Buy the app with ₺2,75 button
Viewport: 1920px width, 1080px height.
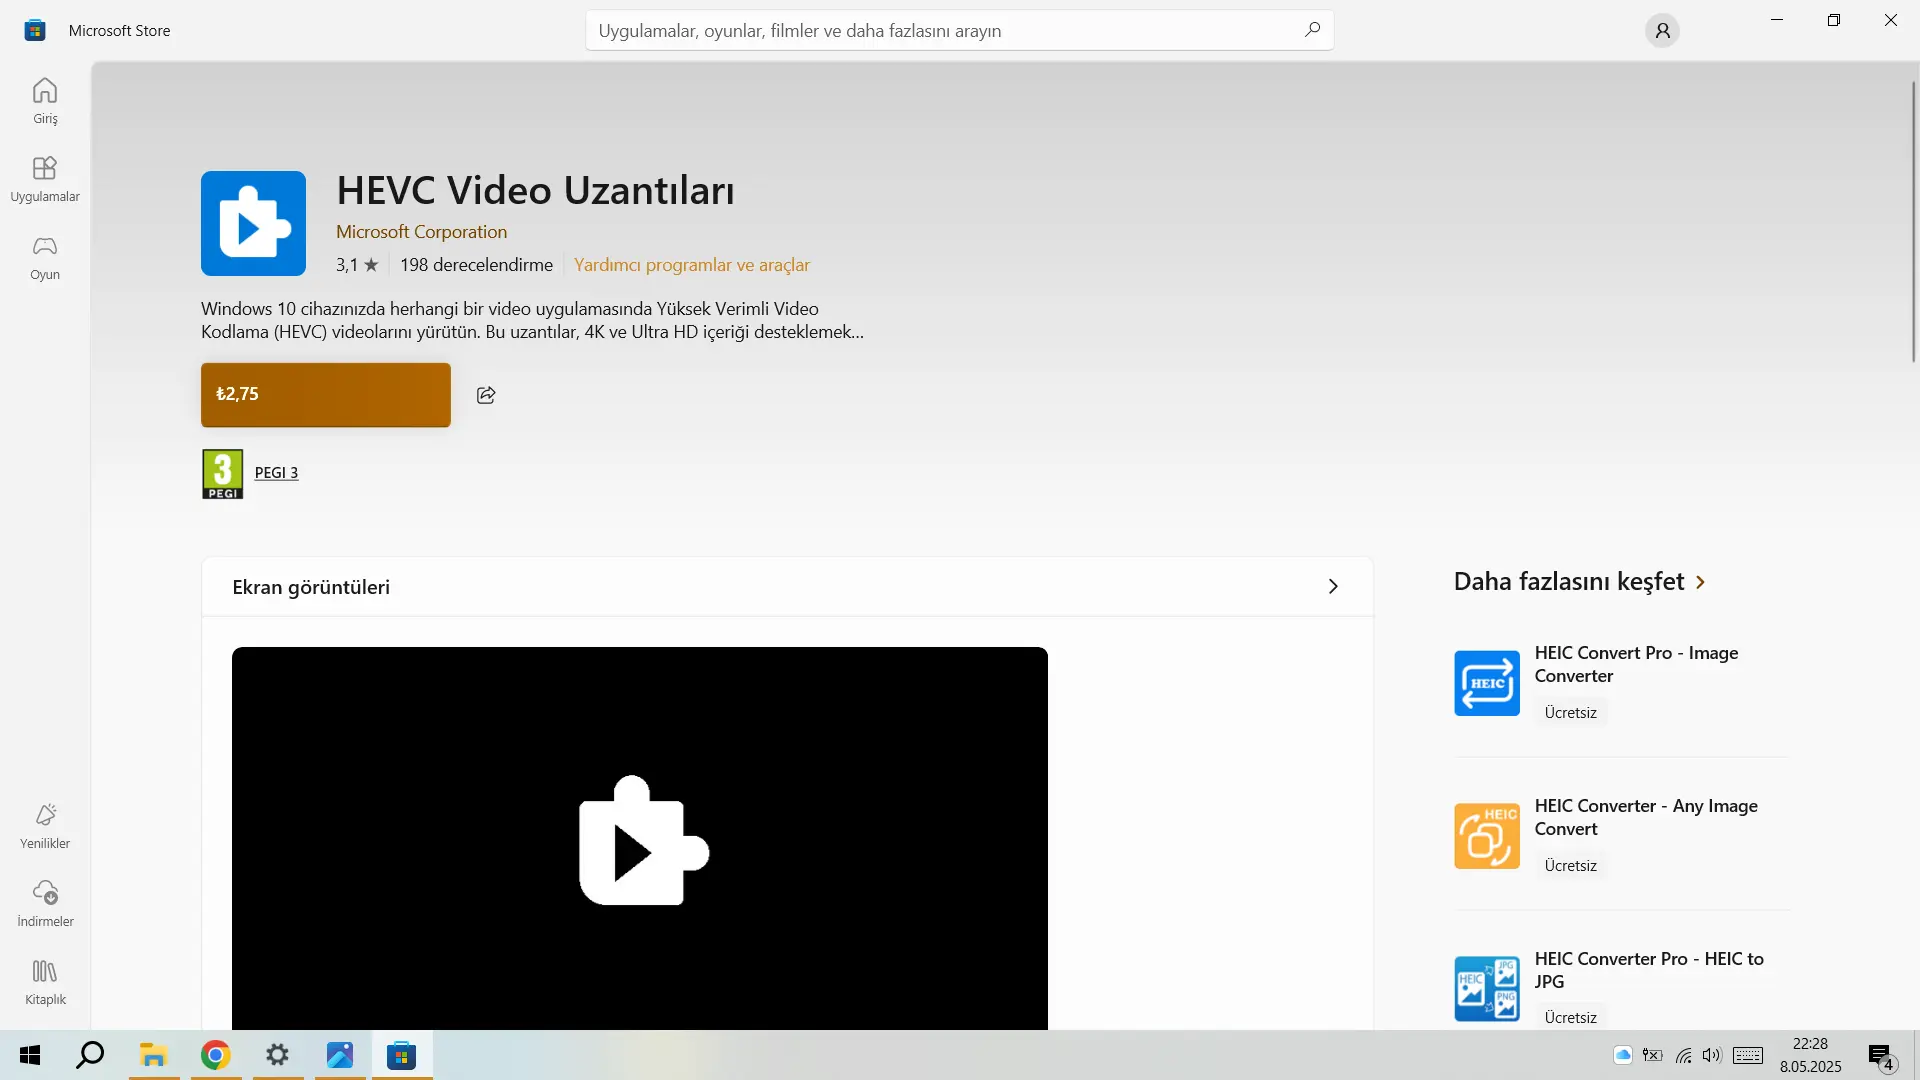326,395
